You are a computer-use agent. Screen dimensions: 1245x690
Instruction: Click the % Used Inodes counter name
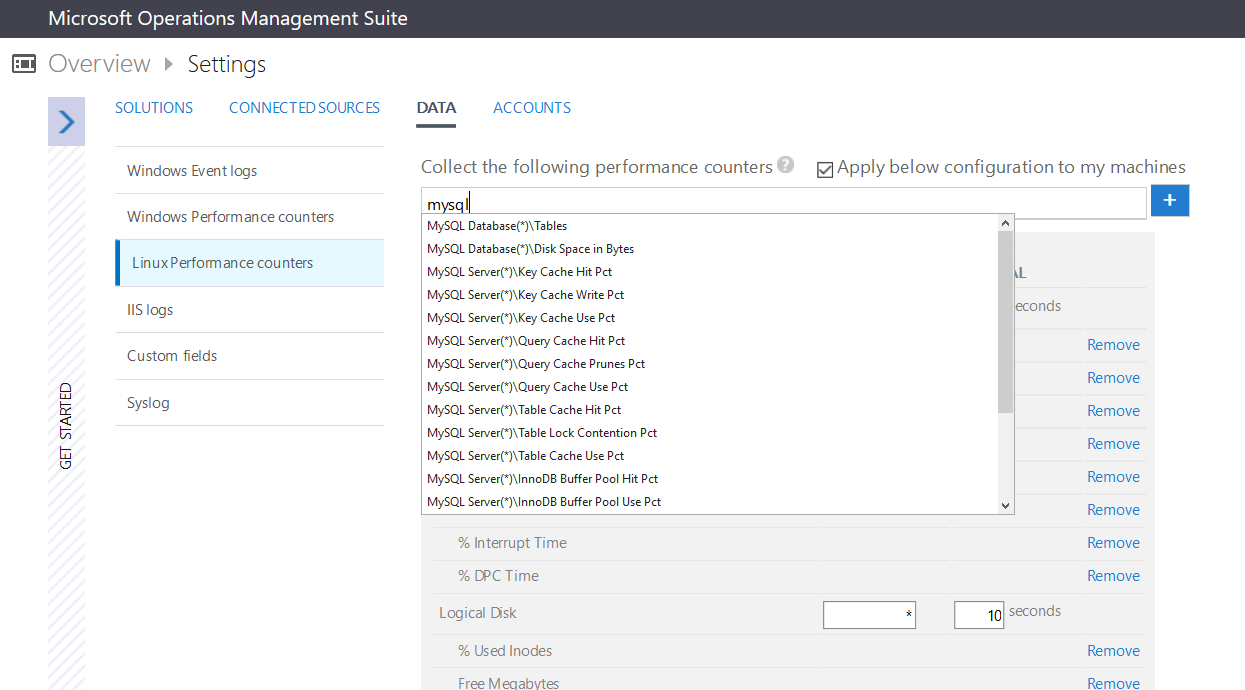click(x=505, y=651)
